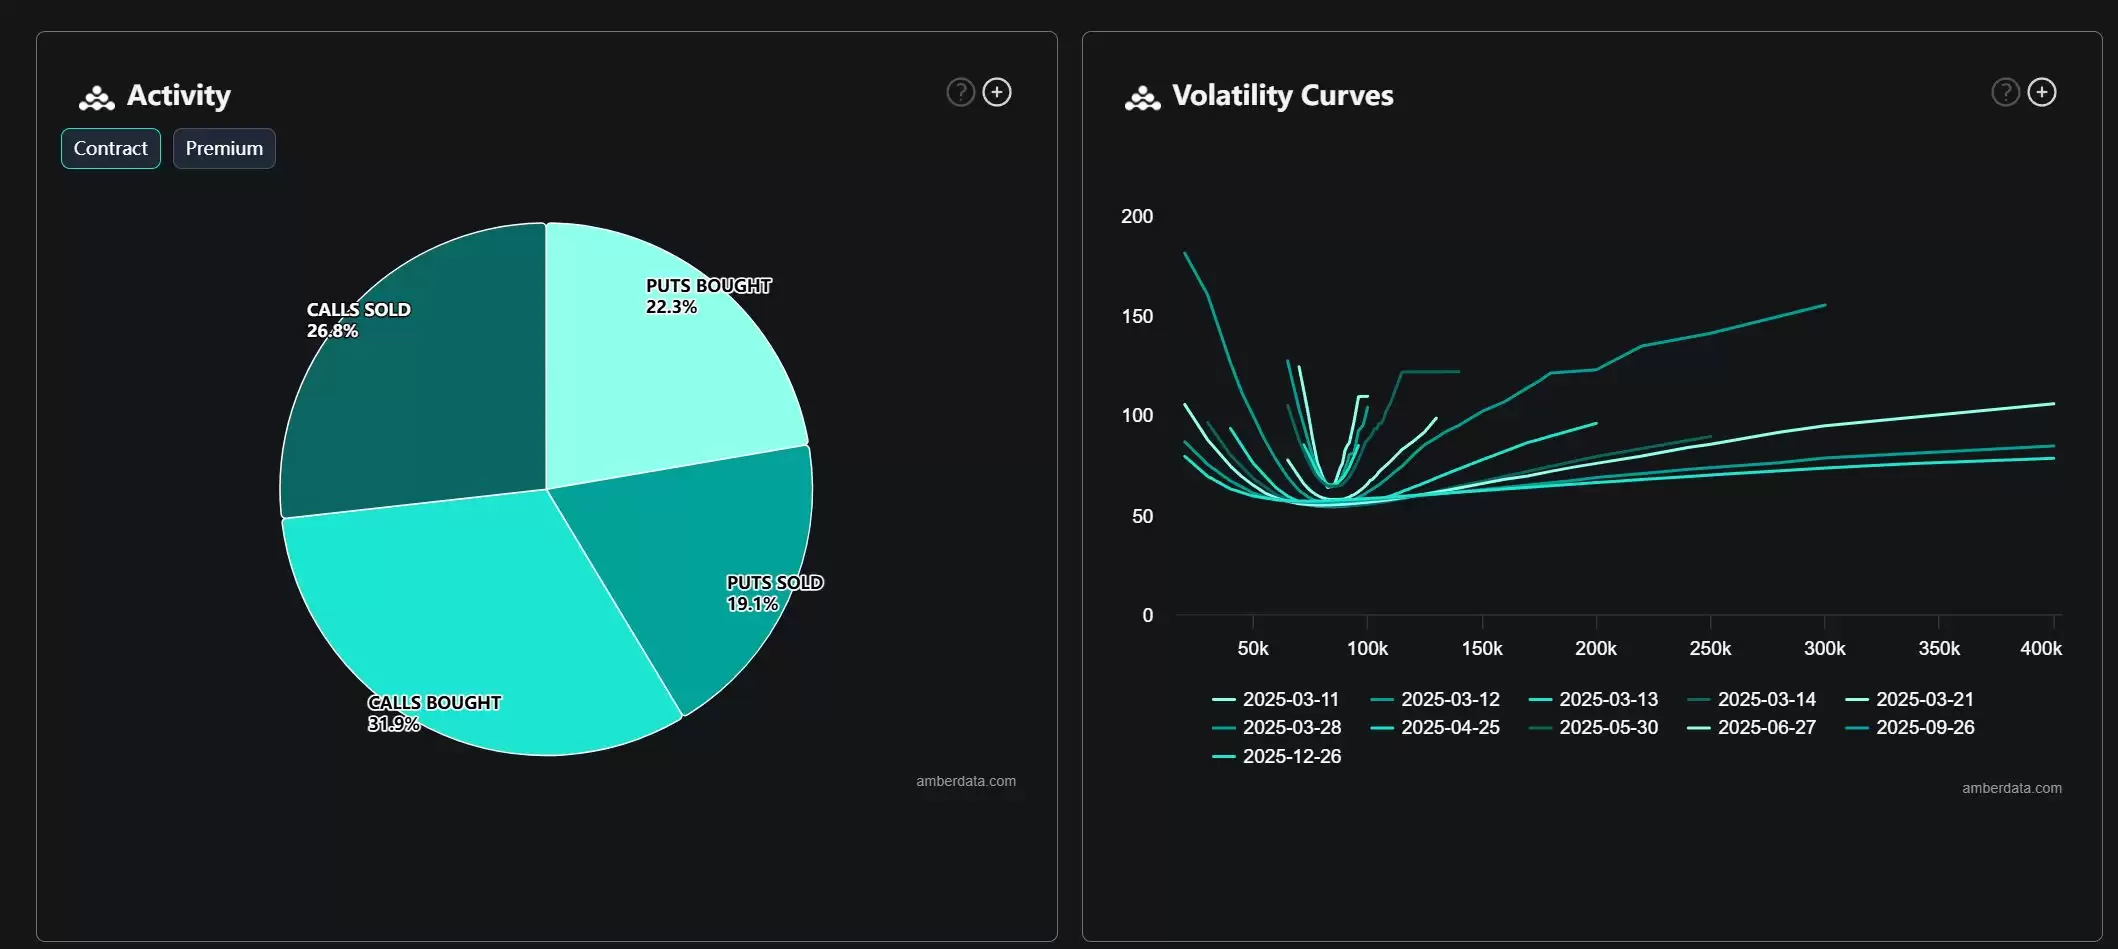Hide the 2025-03-14 curve via the legend
This screenshot has height=949, width=2118.
(x=1751, y=699)
